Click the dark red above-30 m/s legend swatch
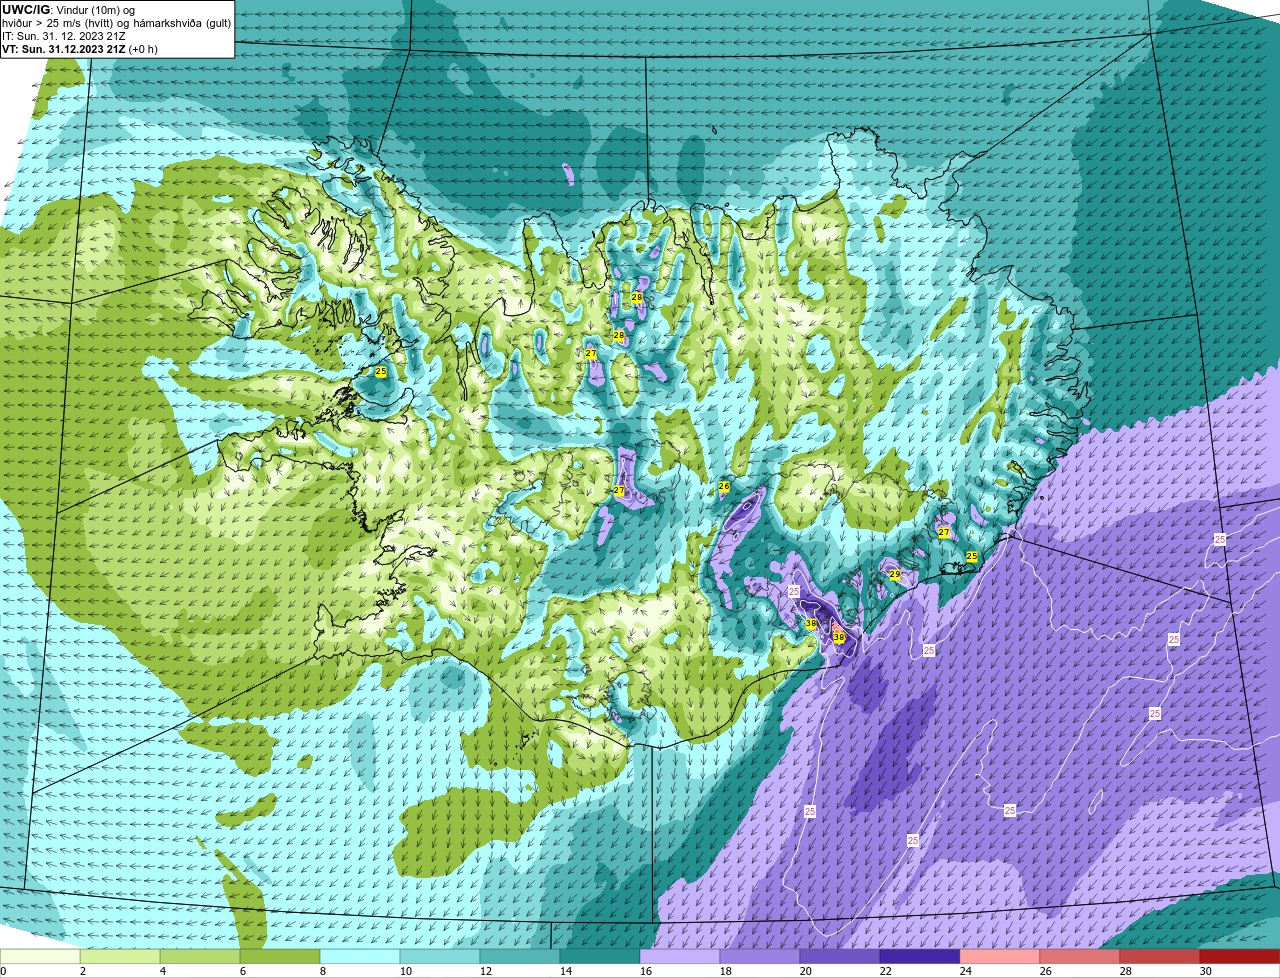 pos(1240,957)
